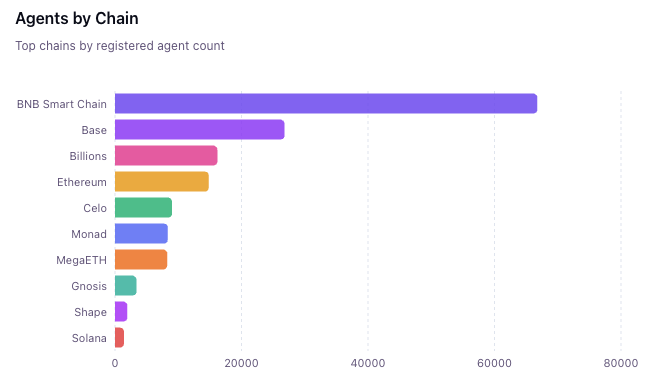Select the Base chain bar

click(200, 129)
